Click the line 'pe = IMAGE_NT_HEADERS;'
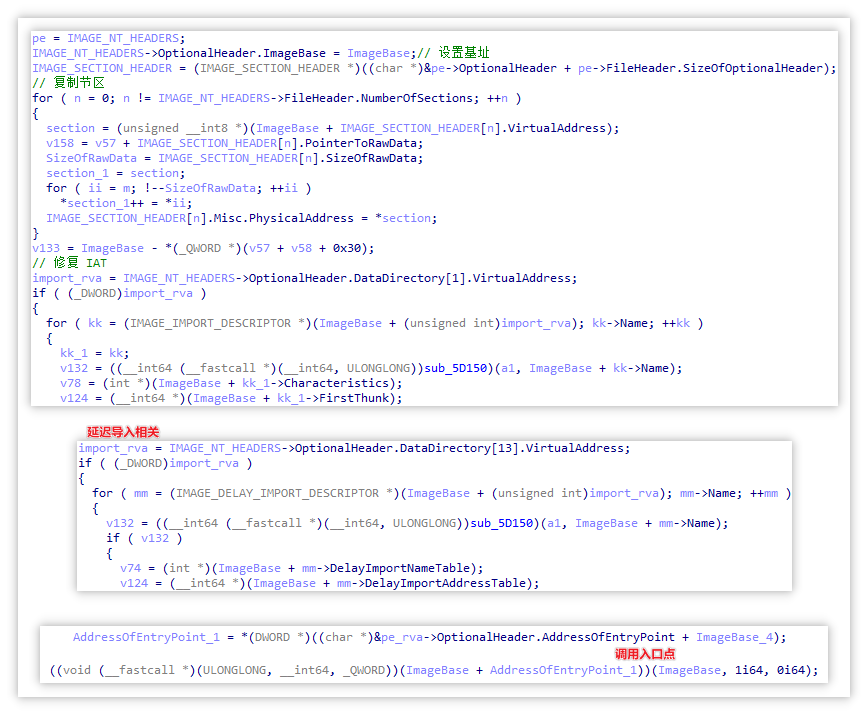This screenshot has height=715, width=868. pyautogui.click(x=108, y=38)
